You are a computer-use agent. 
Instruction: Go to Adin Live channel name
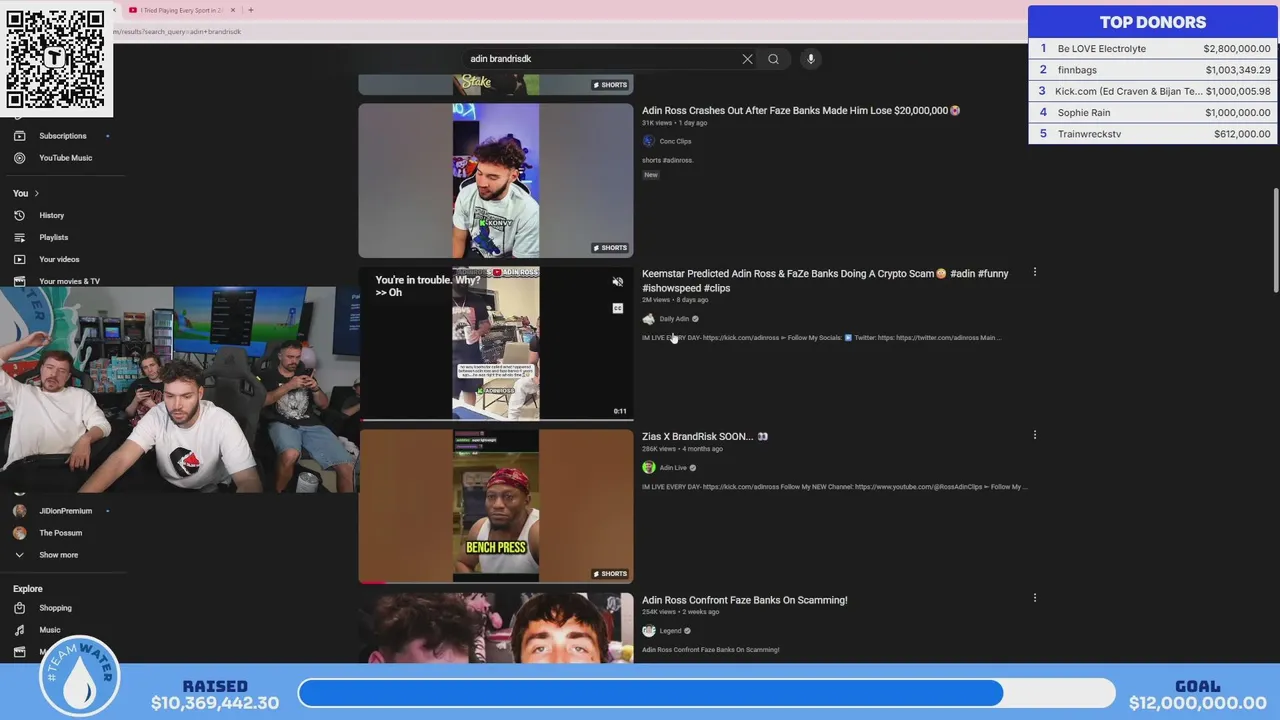673,467
